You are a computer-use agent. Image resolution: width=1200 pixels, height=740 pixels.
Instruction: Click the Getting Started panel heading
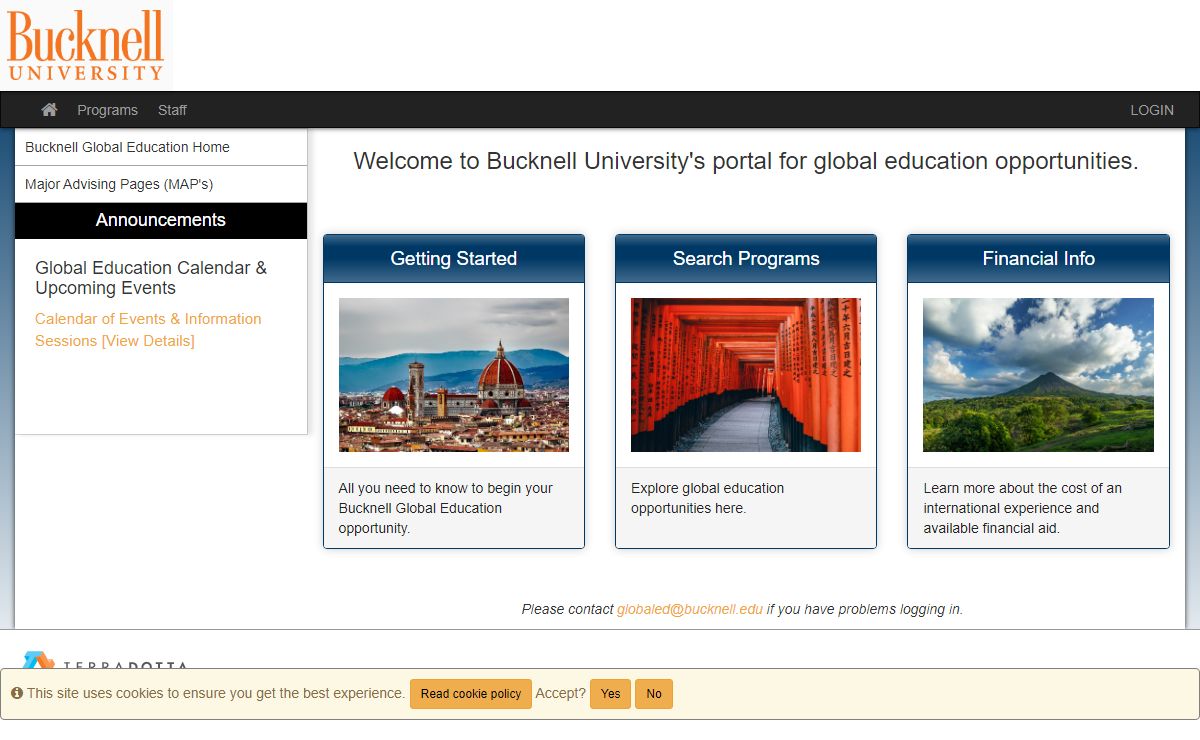[453, 259]
